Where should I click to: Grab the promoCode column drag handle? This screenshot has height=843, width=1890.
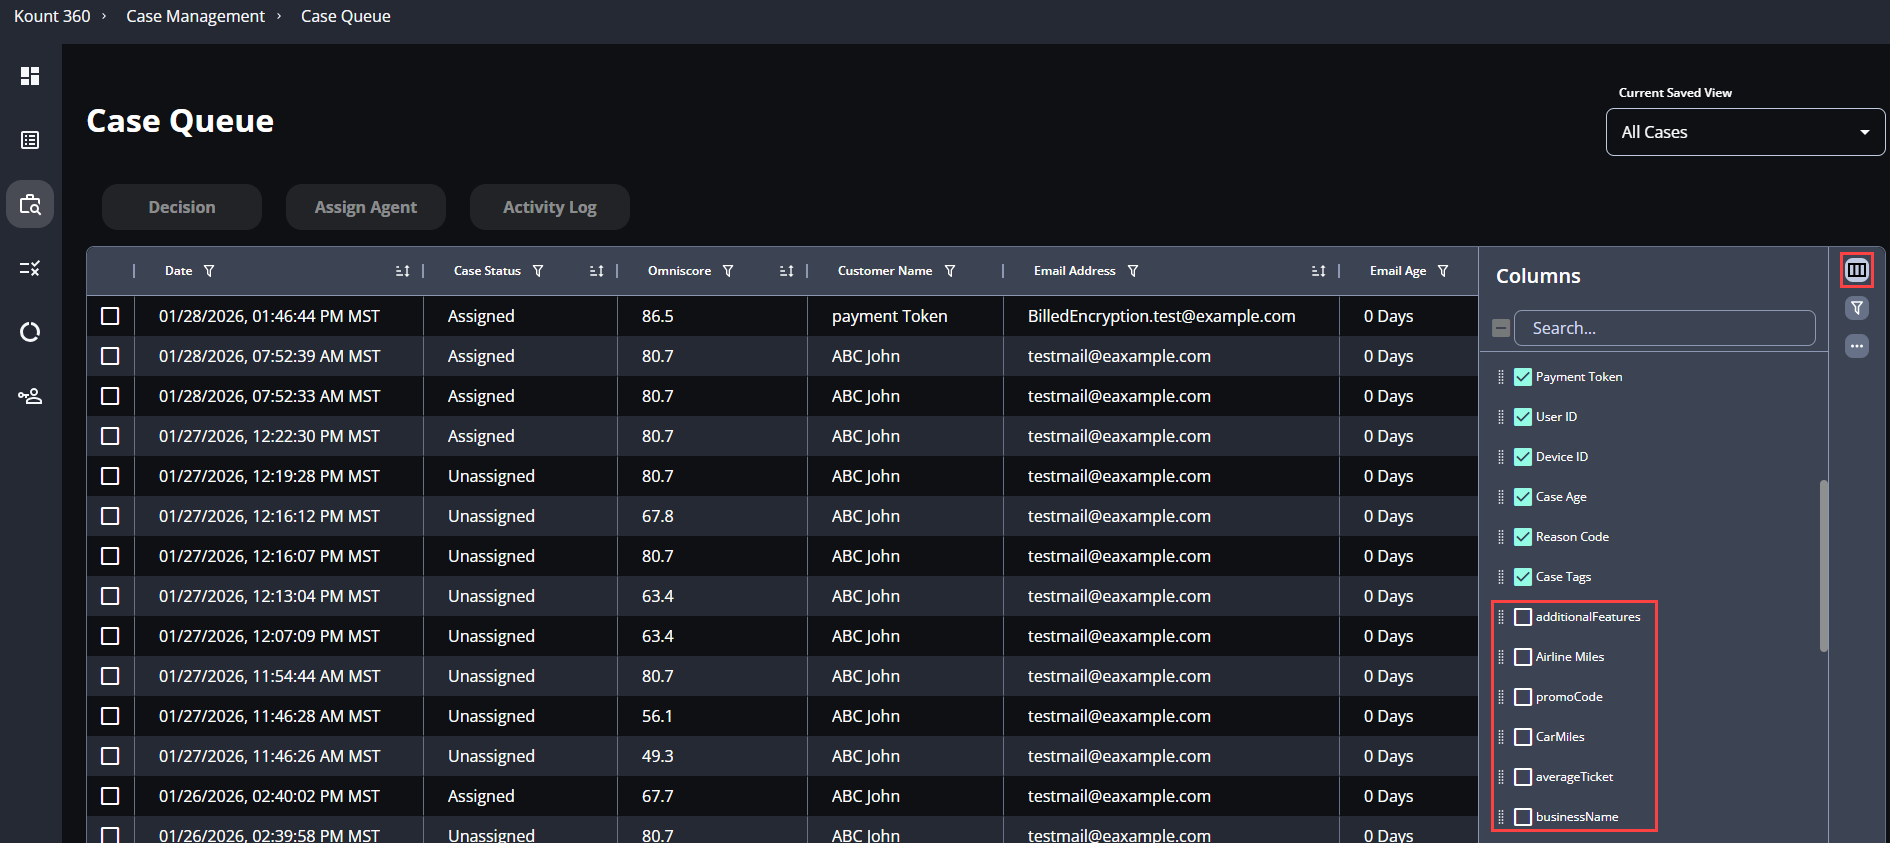[x=1501, y=697]
